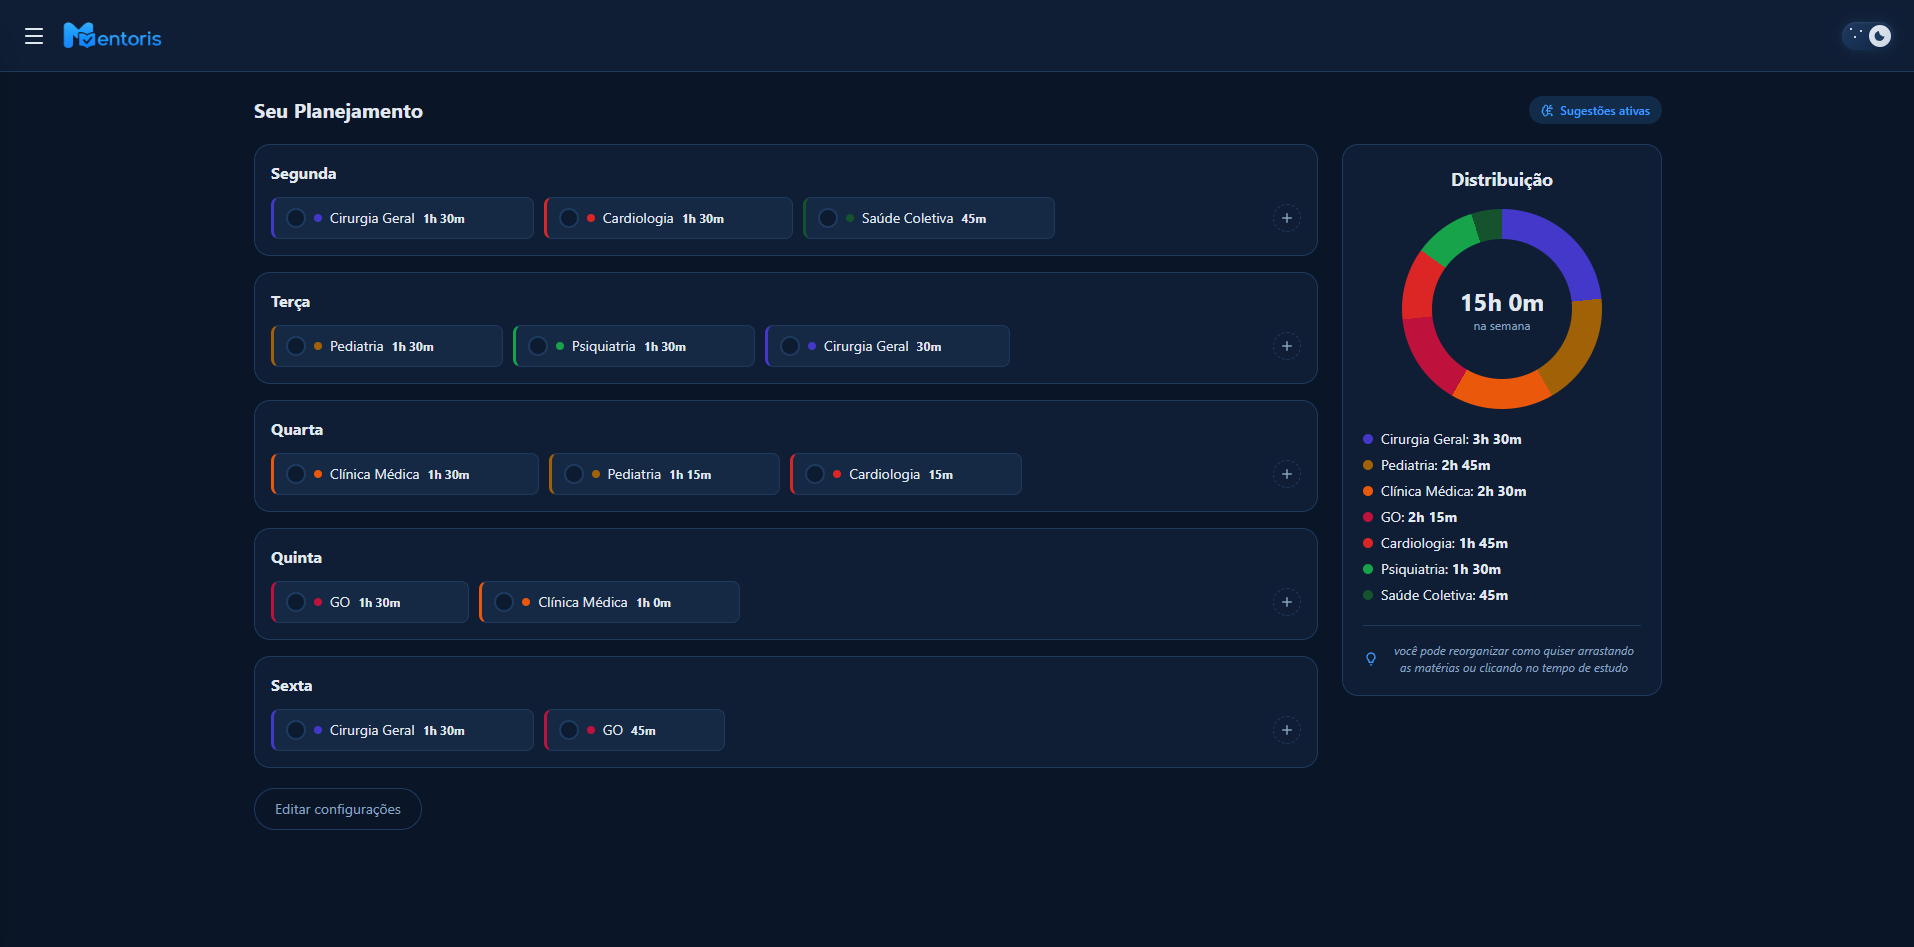This screenshot has width=1914, height=947.
Task: Click the Sugestões ativas button
Action: 1595,111
